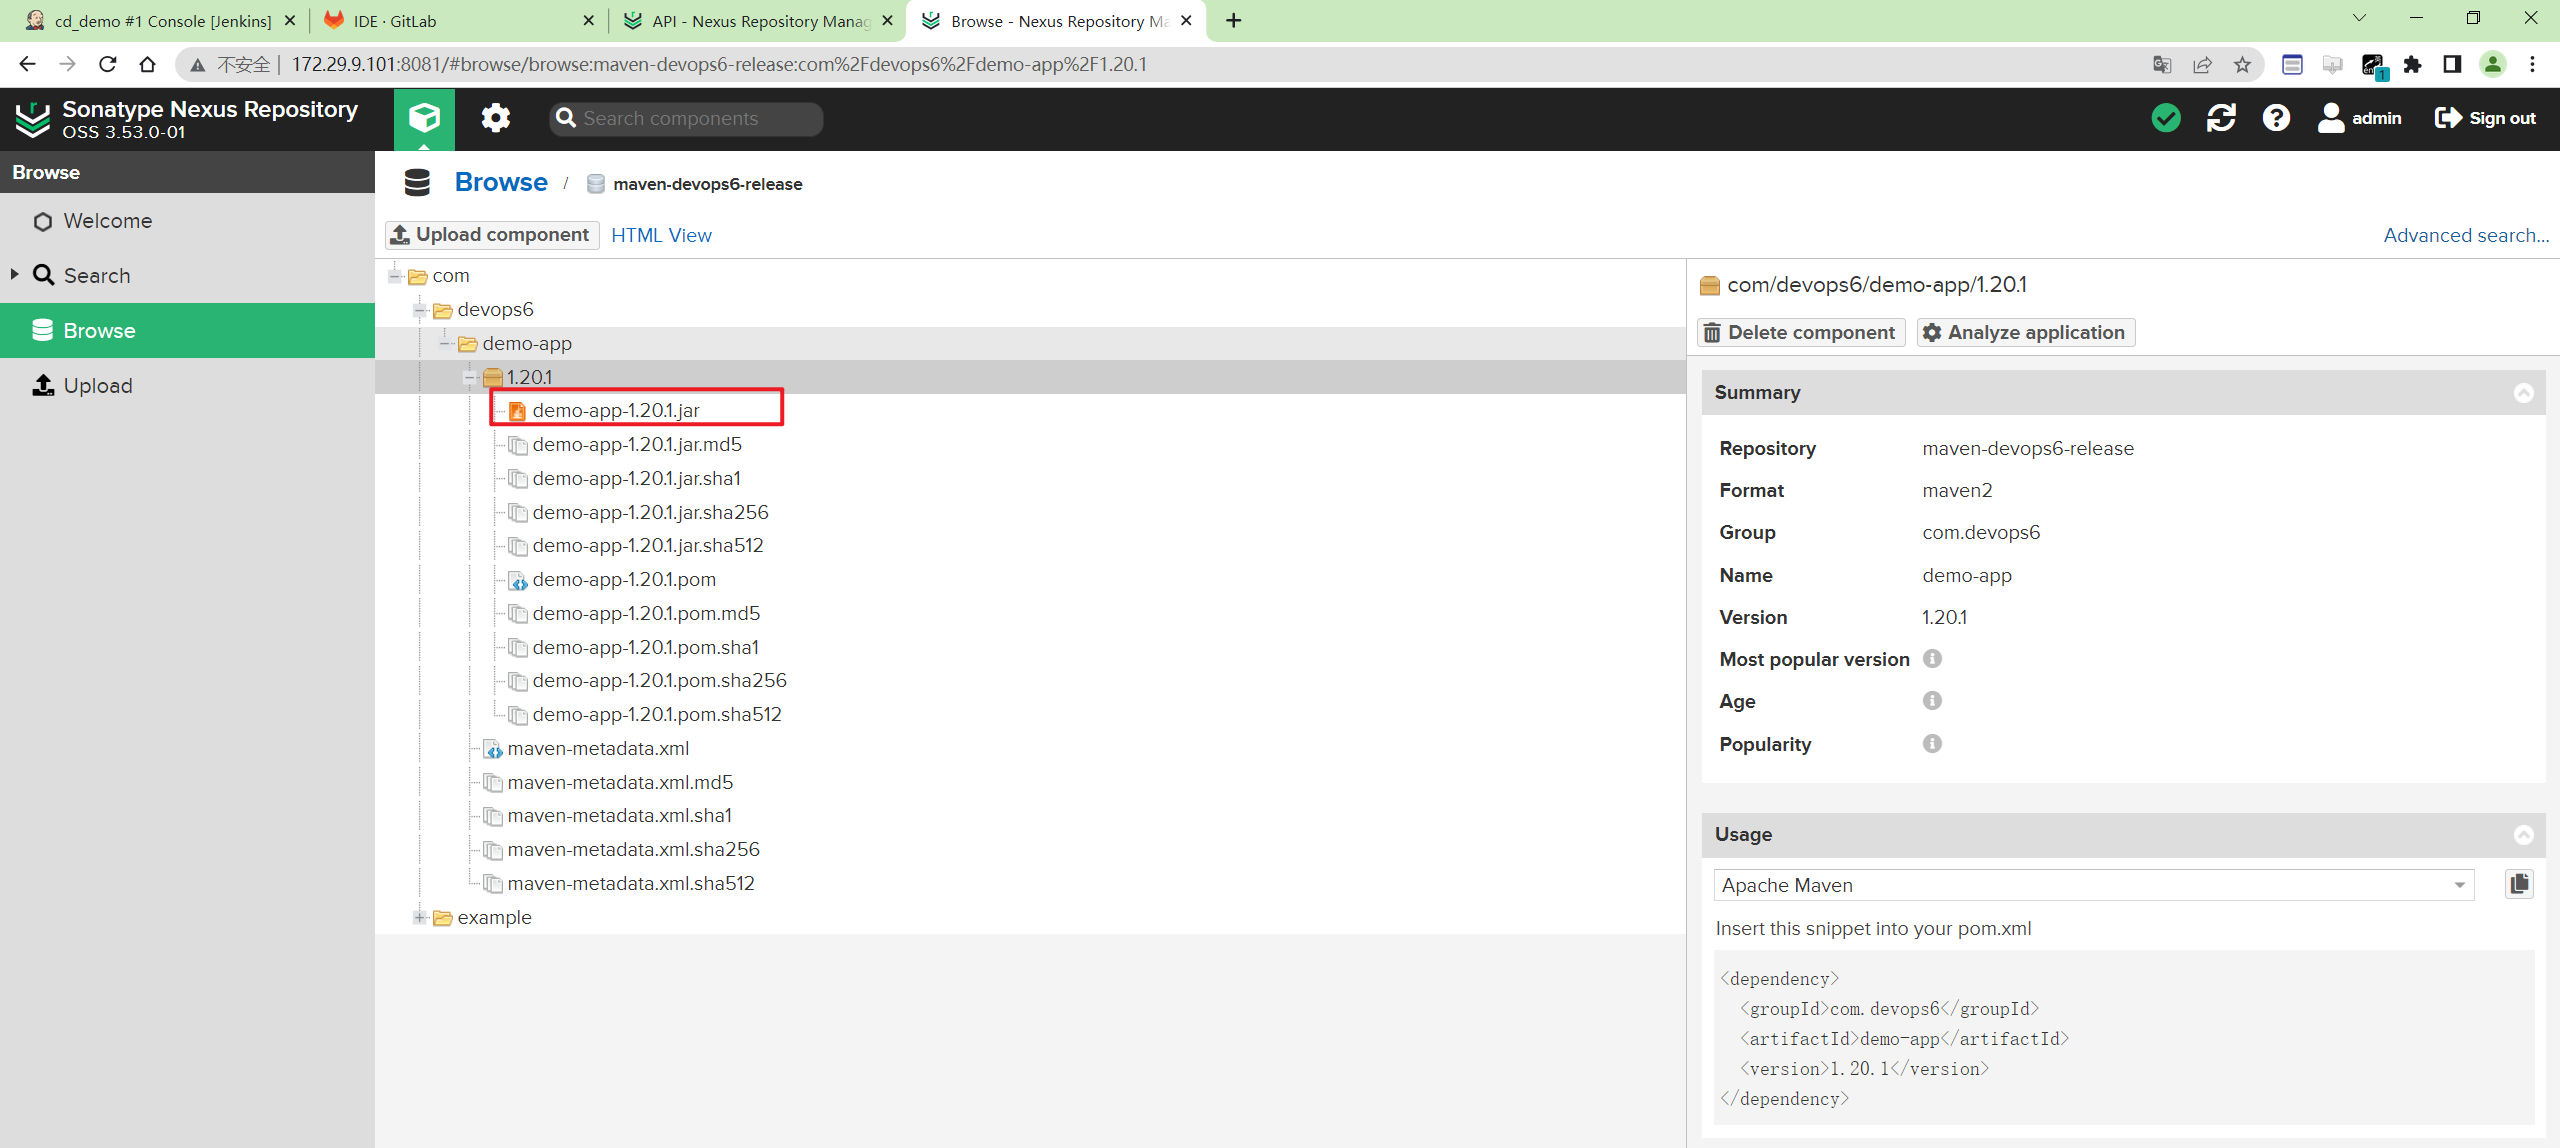
Task: Select maven-metadata.xml file
Action: point(598,749)
